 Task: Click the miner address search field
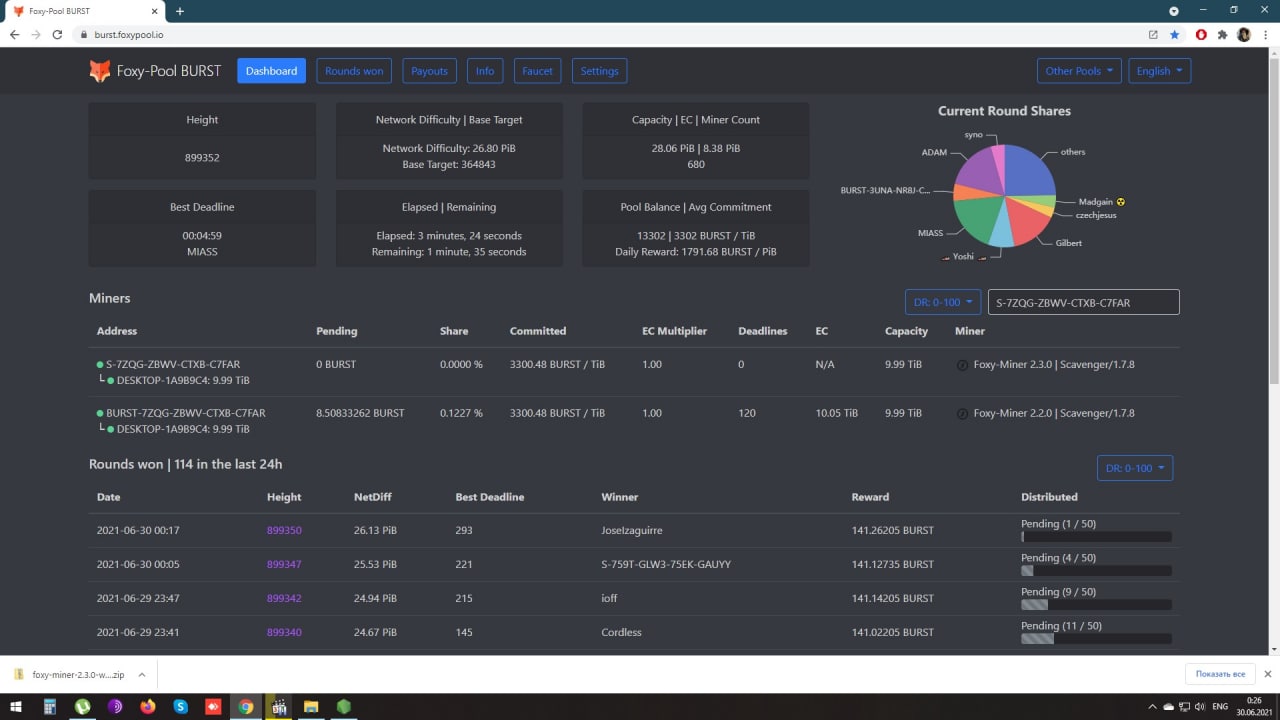coord(1083,302)
